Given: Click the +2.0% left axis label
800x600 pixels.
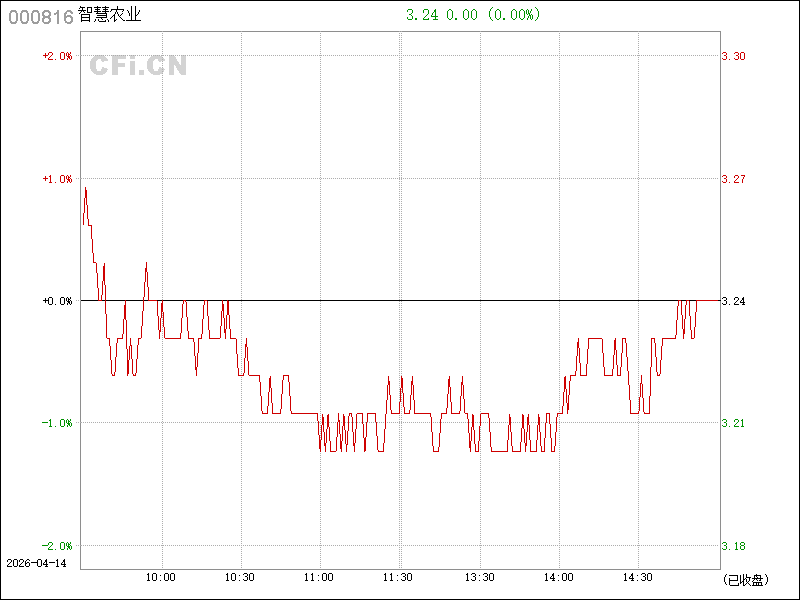Looking at the screenshot, I should 57,56.
